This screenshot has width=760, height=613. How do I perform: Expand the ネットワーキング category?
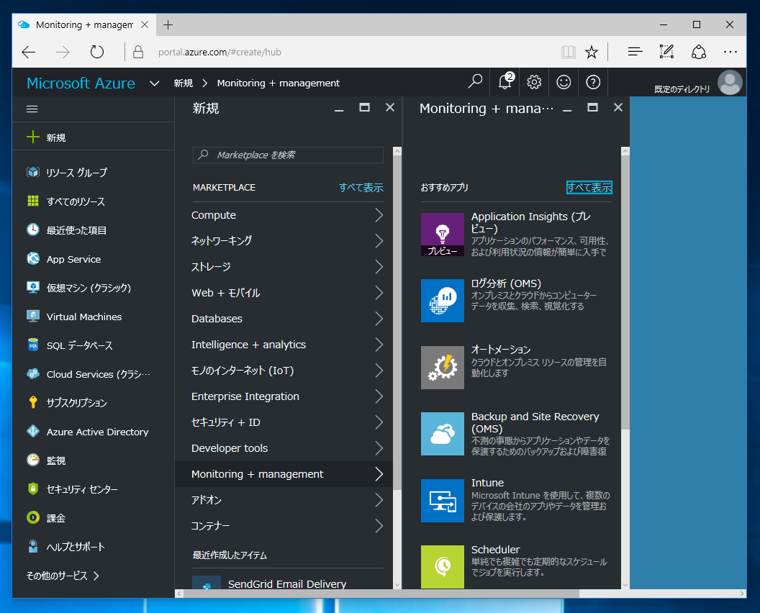pos(287,241)
